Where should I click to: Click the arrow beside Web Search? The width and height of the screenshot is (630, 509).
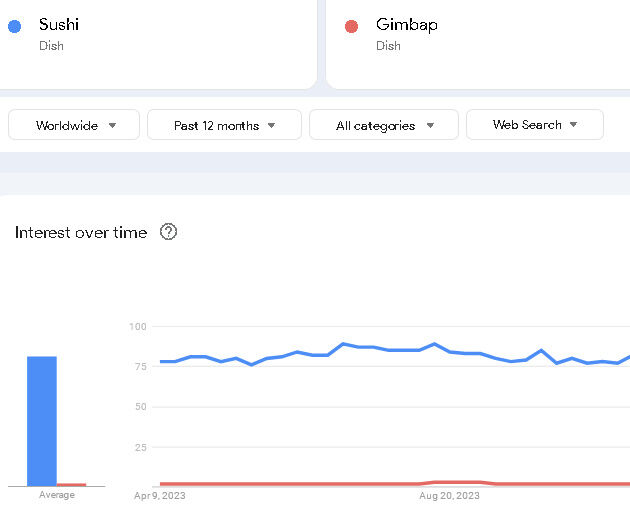[574, 125]
